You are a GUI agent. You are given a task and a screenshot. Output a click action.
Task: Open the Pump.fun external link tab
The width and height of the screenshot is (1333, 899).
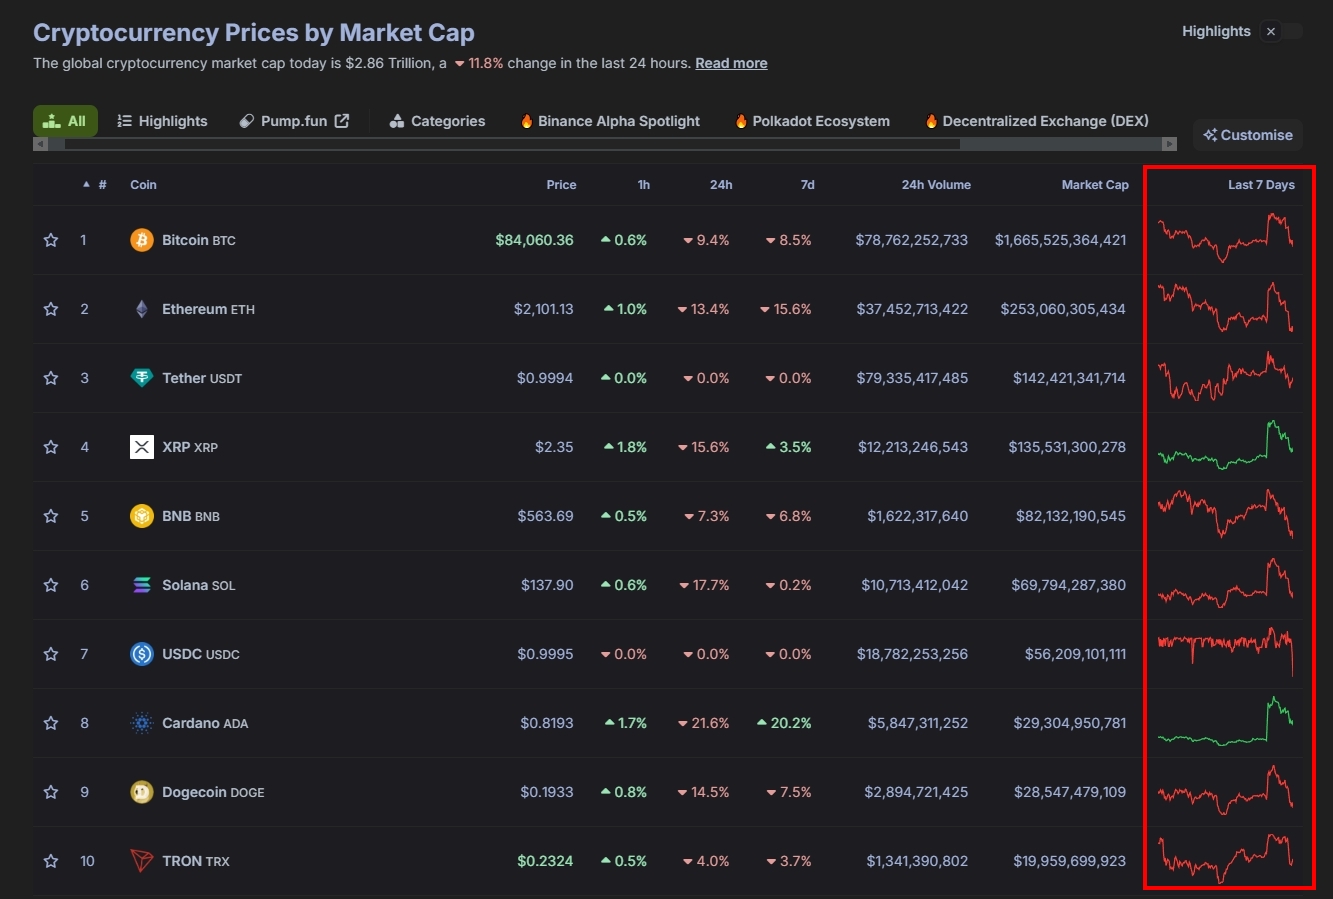294,121
